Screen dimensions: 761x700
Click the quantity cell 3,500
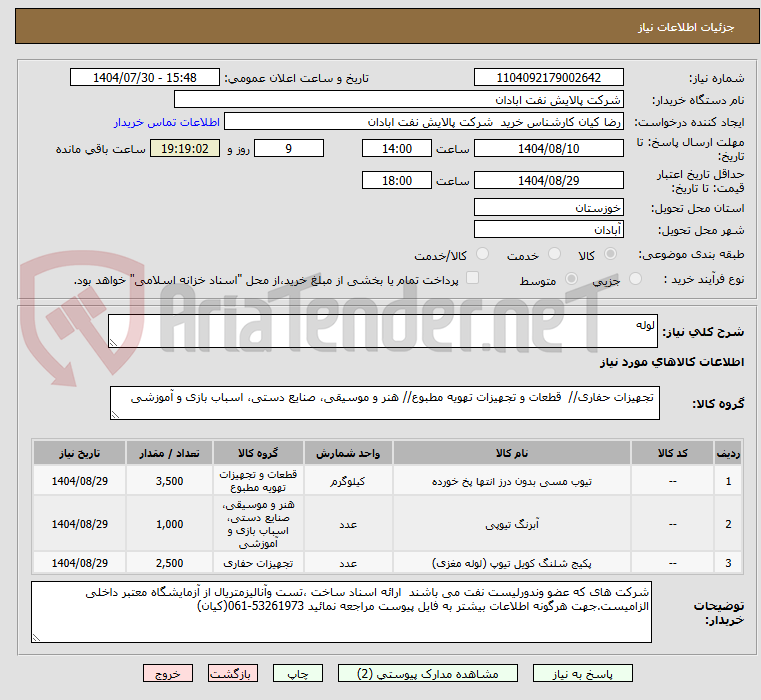(x=169, y=481)
